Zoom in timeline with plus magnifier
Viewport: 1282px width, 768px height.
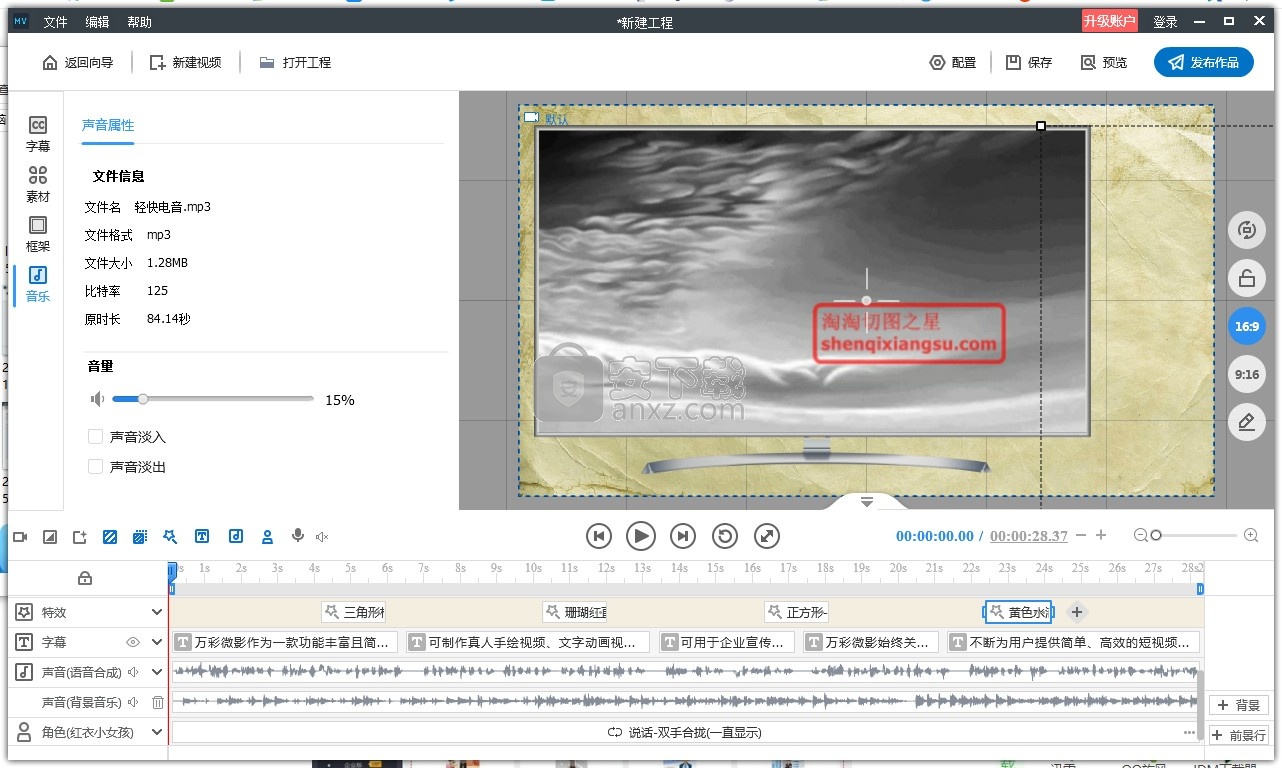pos(1251,536)
